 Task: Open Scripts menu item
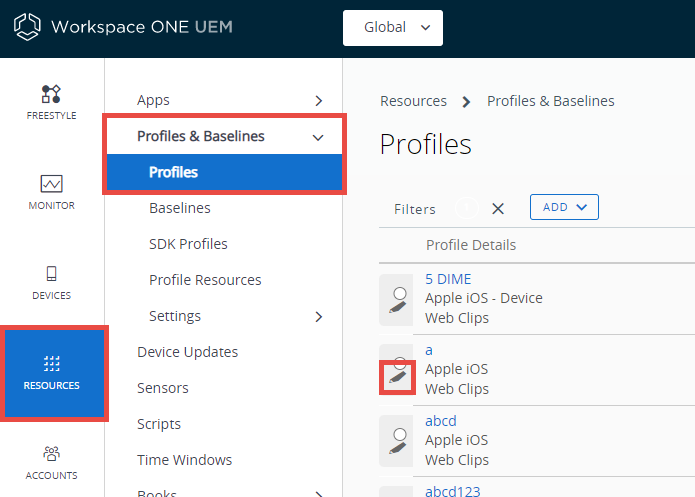point(159,424)
